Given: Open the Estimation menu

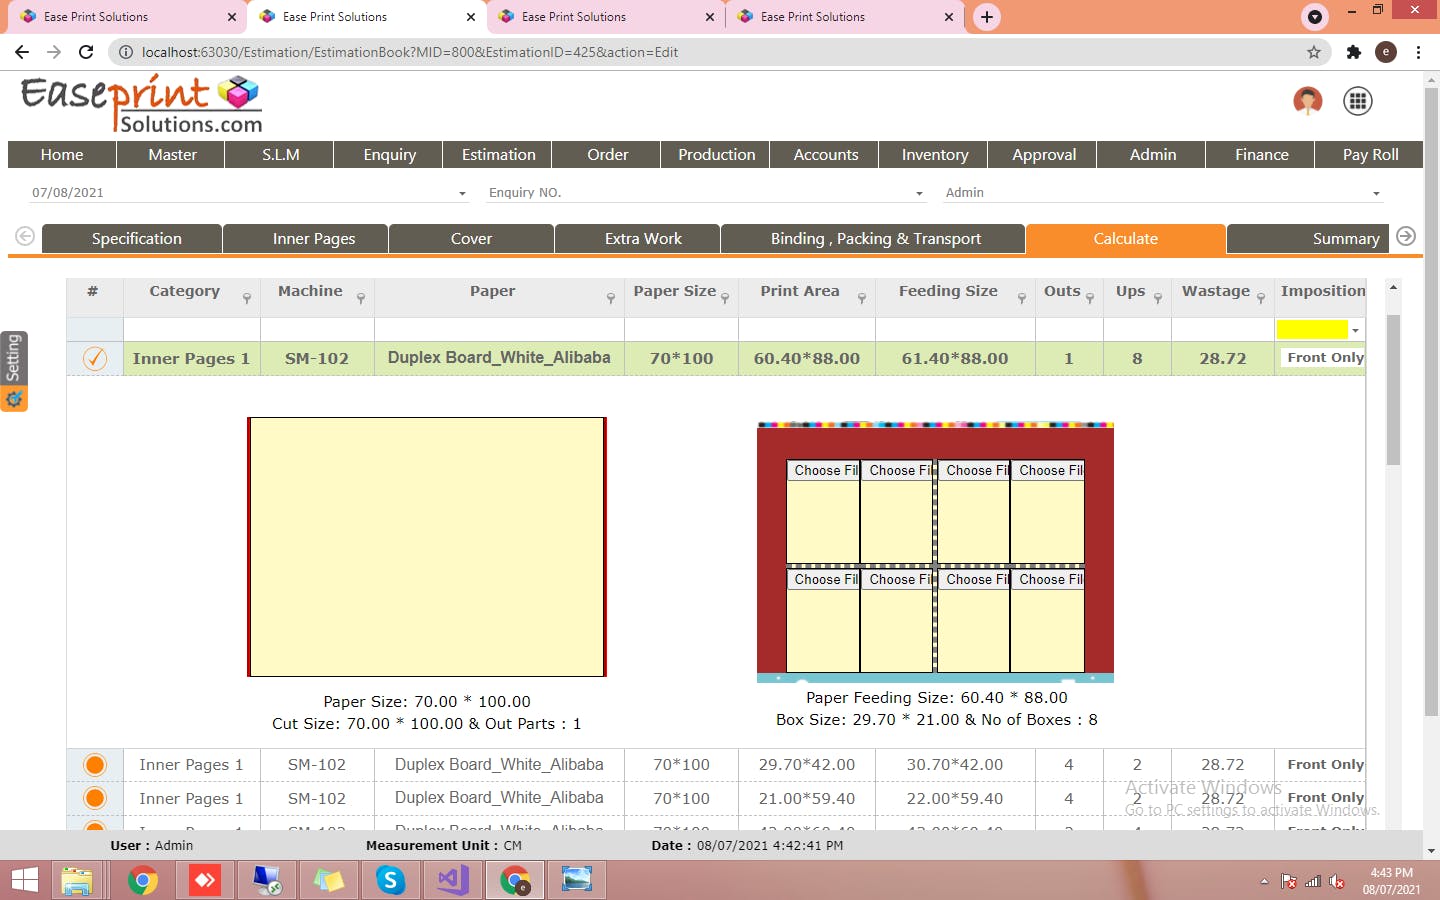Looking at the screenshot, I should [499, 155].
